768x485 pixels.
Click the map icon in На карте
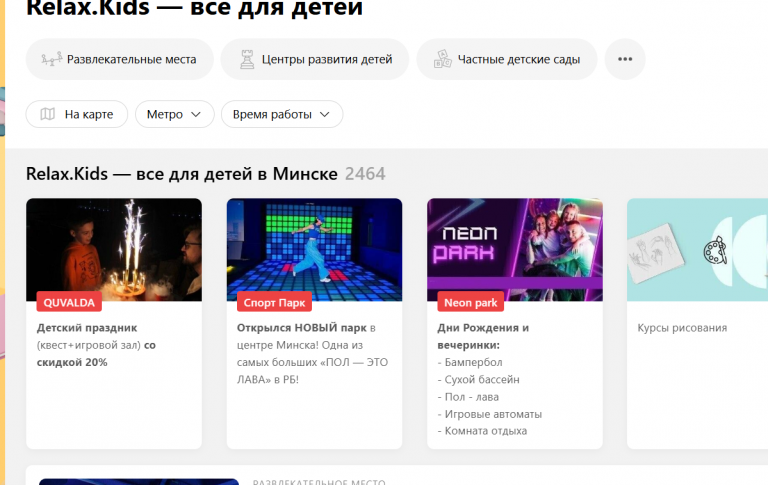48,114
